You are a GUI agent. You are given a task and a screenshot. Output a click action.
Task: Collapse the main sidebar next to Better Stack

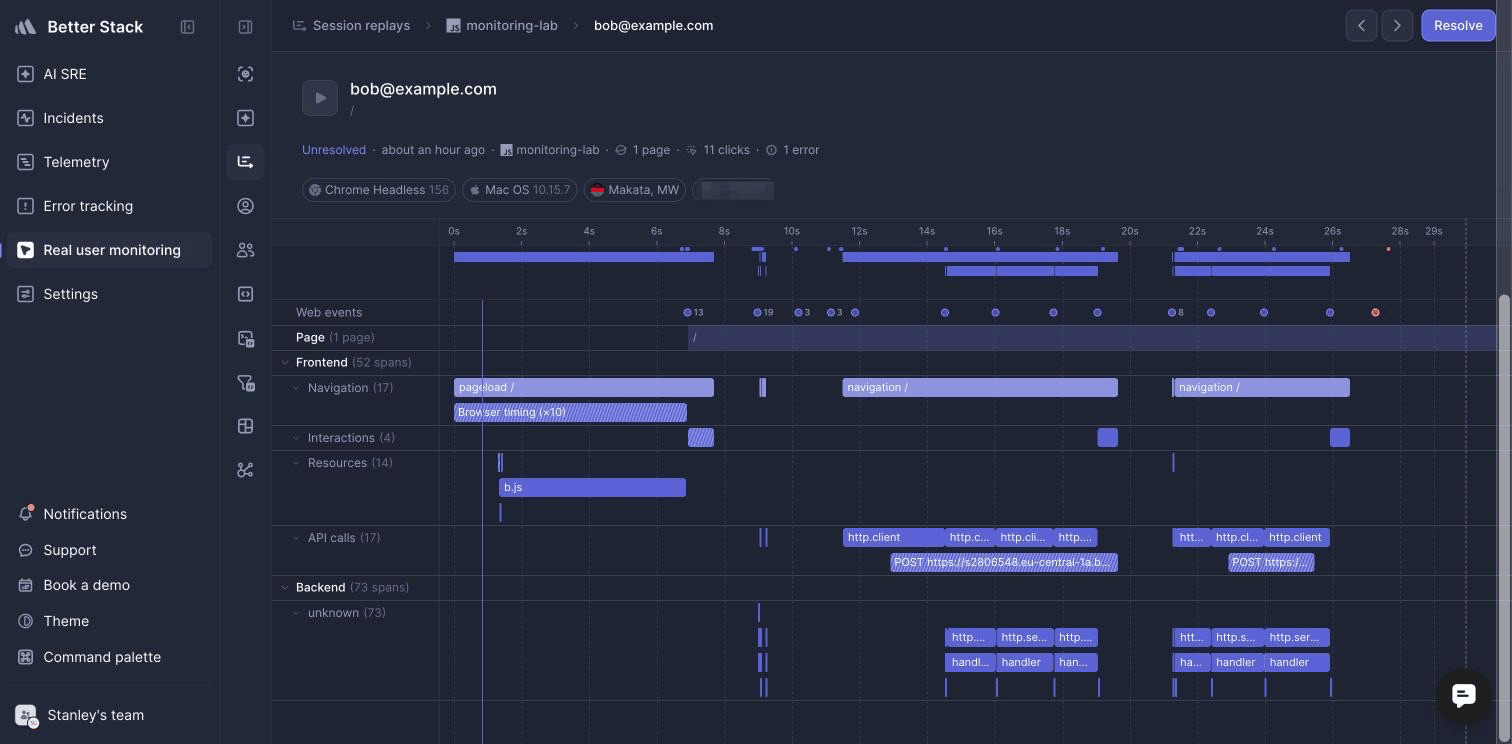[x=187, y=27]
